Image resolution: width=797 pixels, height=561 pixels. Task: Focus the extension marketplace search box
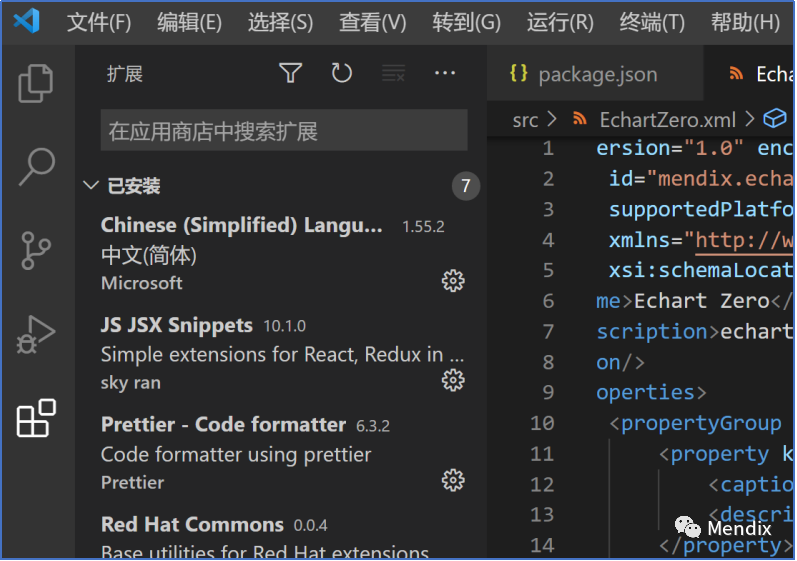284,131
